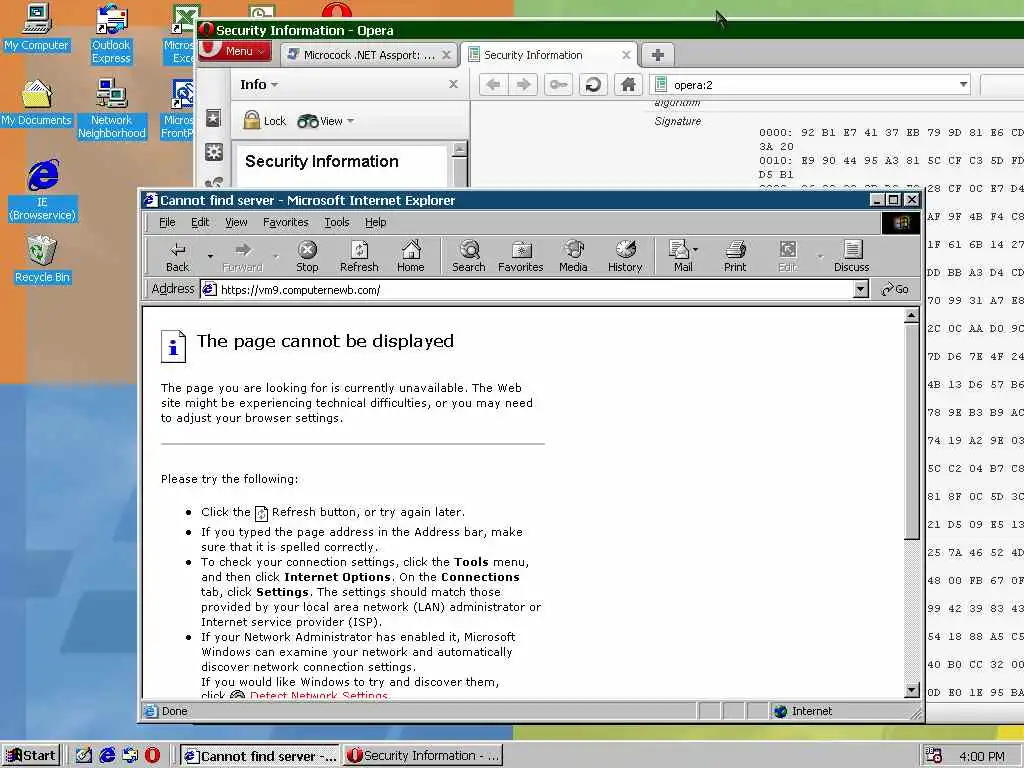The height and width of the screenshot is (768, 1024).
Task: Open Opera's bookmarks star panel icon
Action: click(x=214, y=118)
